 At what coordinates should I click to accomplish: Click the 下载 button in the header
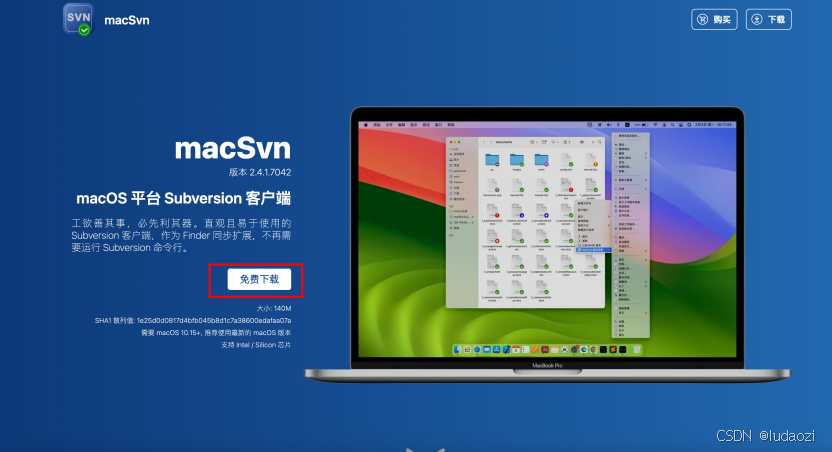769,20
